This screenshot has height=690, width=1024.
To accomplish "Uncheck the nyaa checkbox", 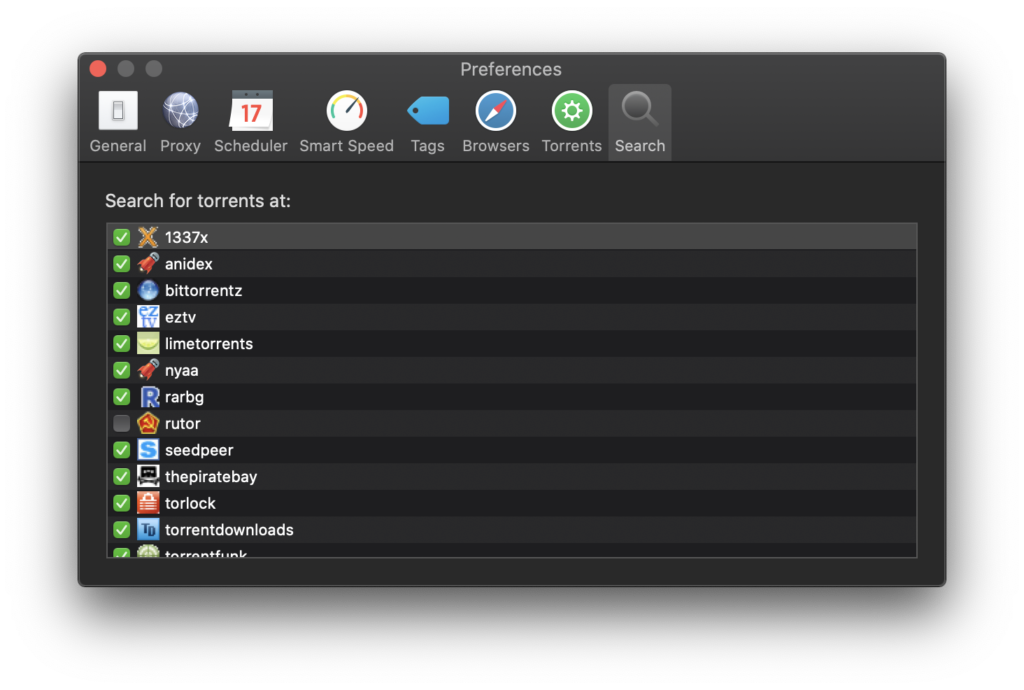I will pos(121,370).
